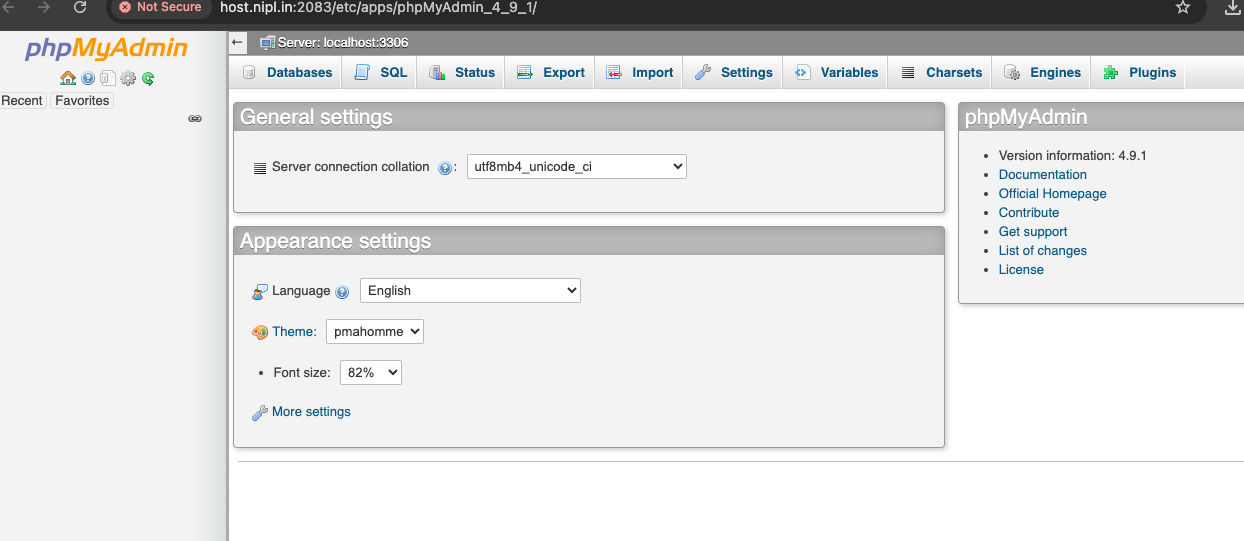
Task: Click help icon beside Server connection collation
Action: (446, 168)
